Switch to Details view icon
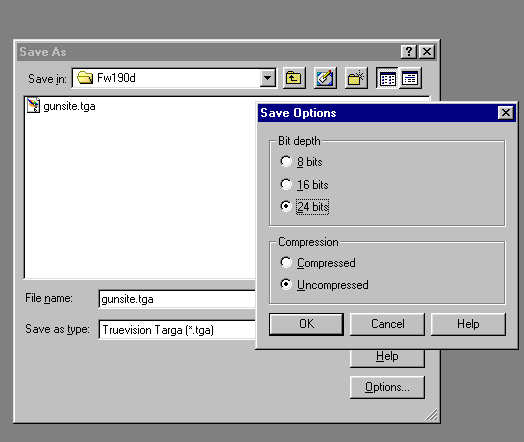524x442 pixels. point(410,78)
